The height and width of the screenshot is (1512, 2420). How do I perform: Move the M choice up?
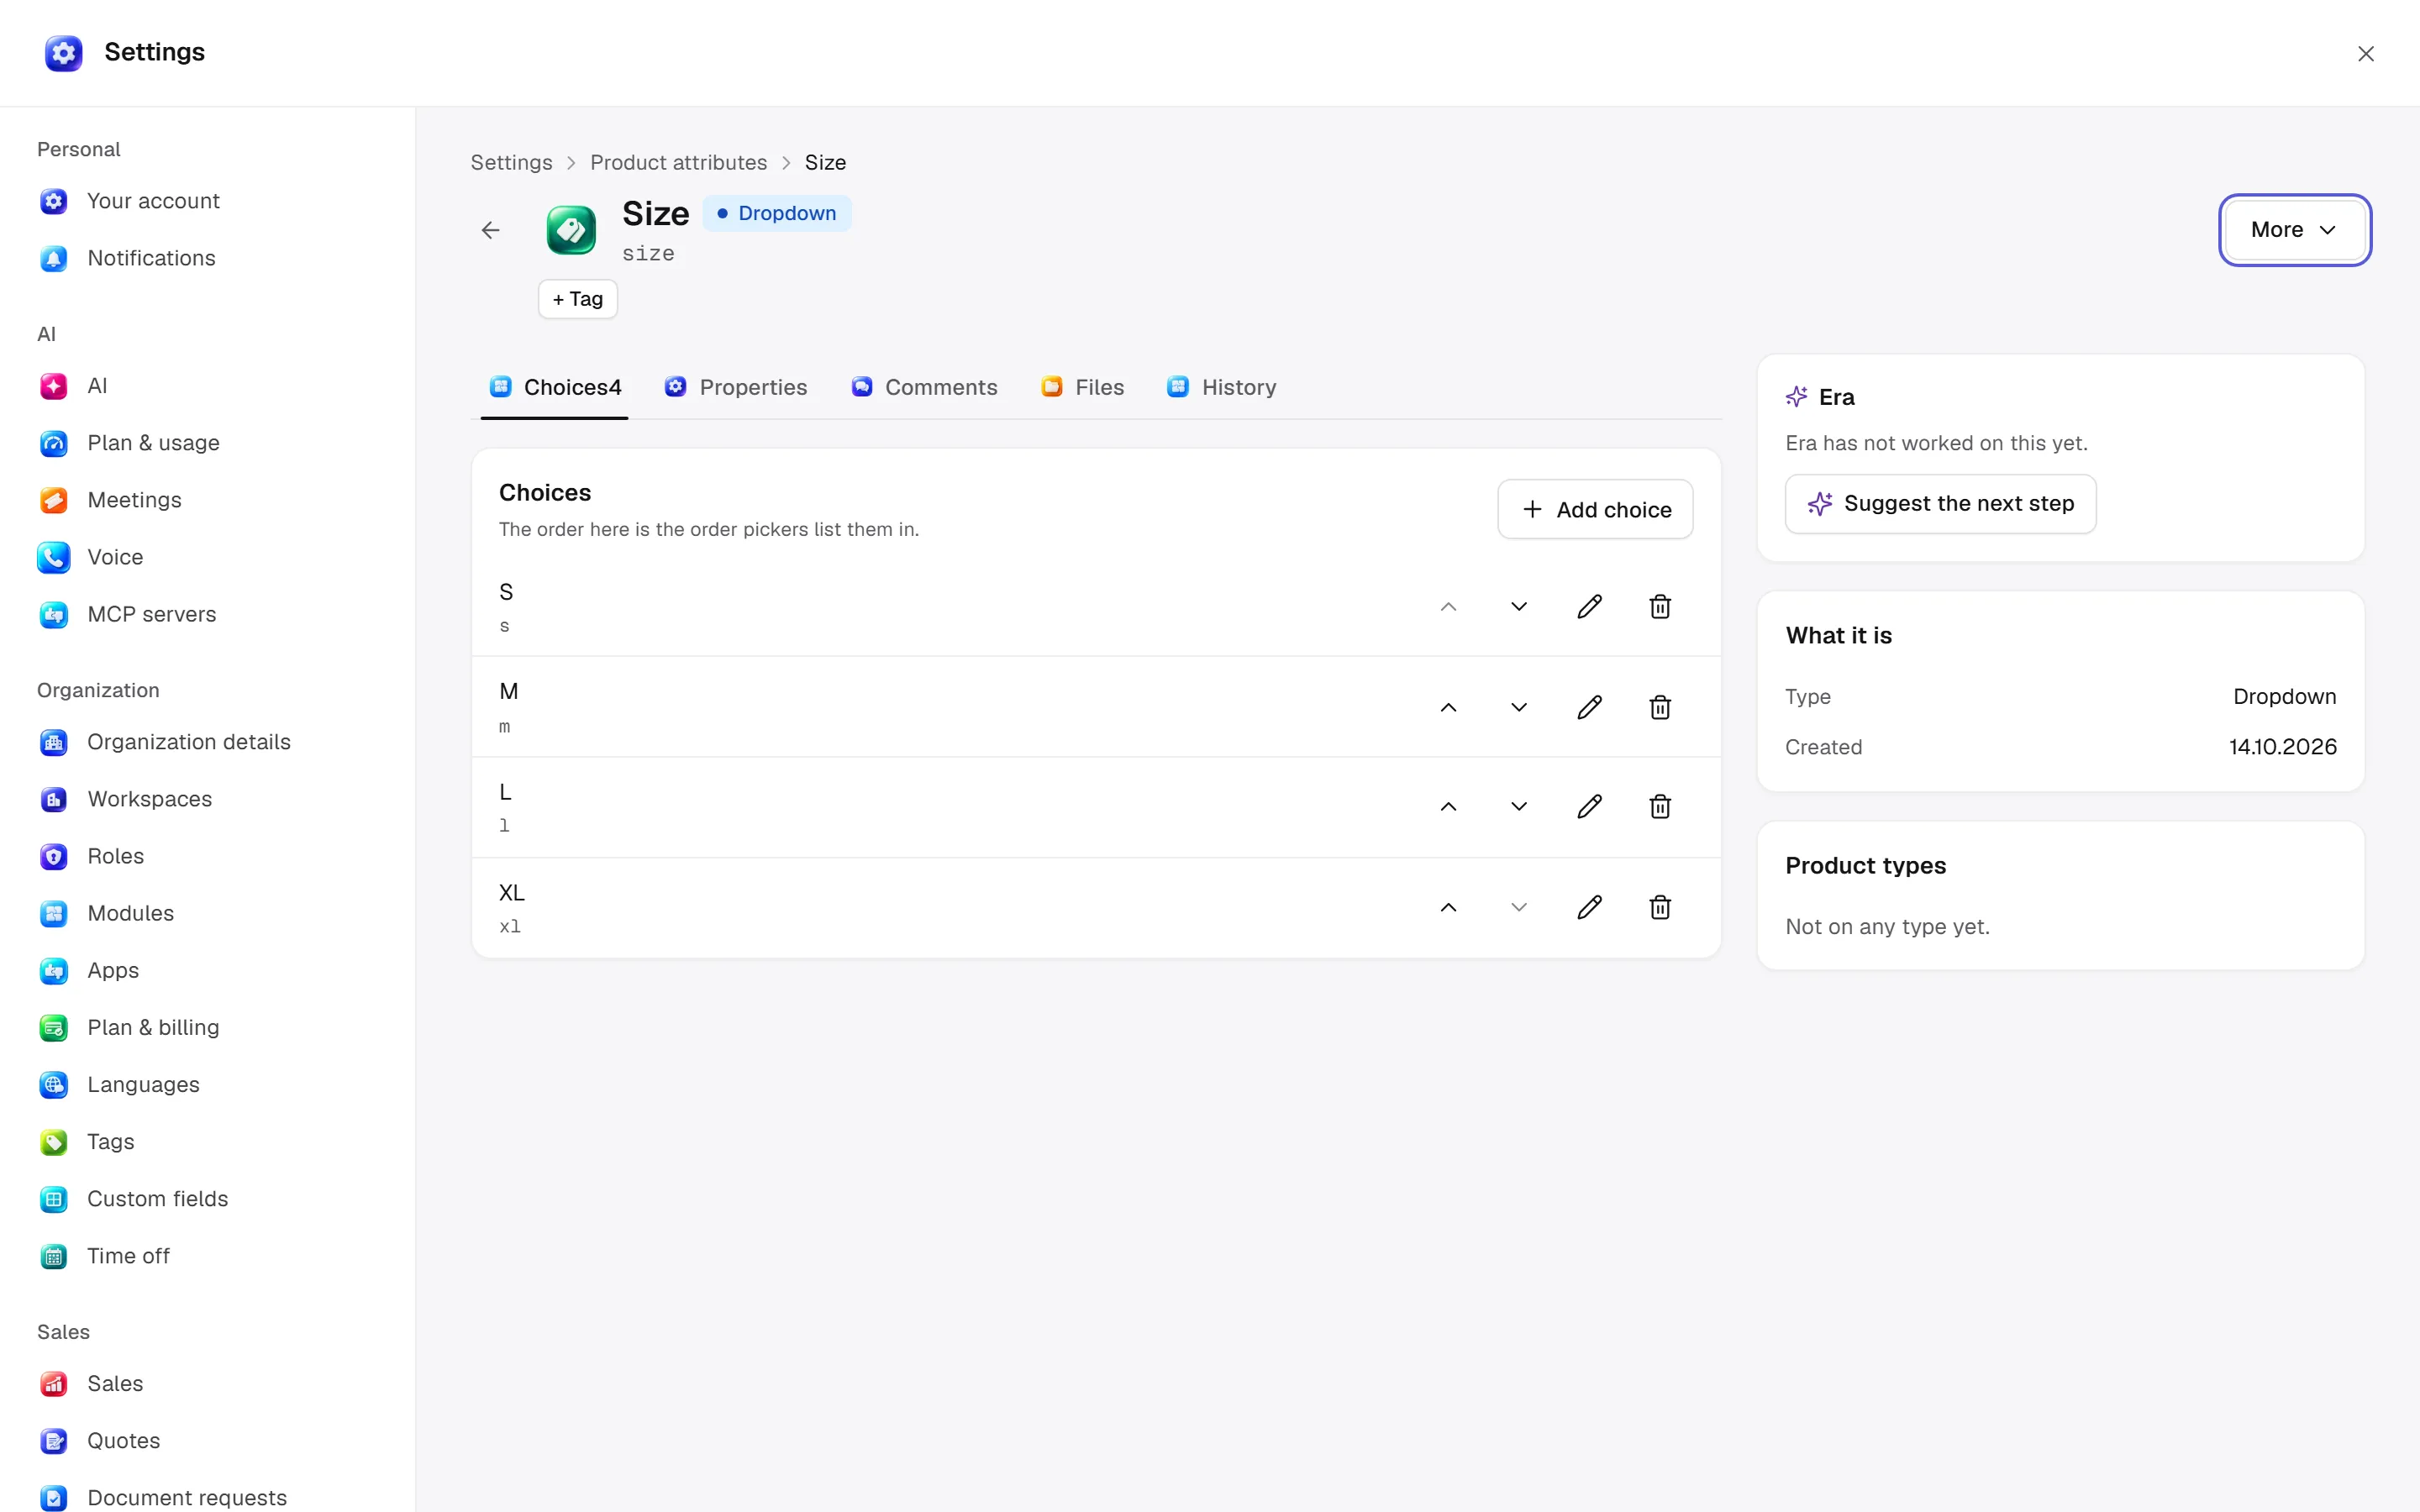click(1448, 707)
